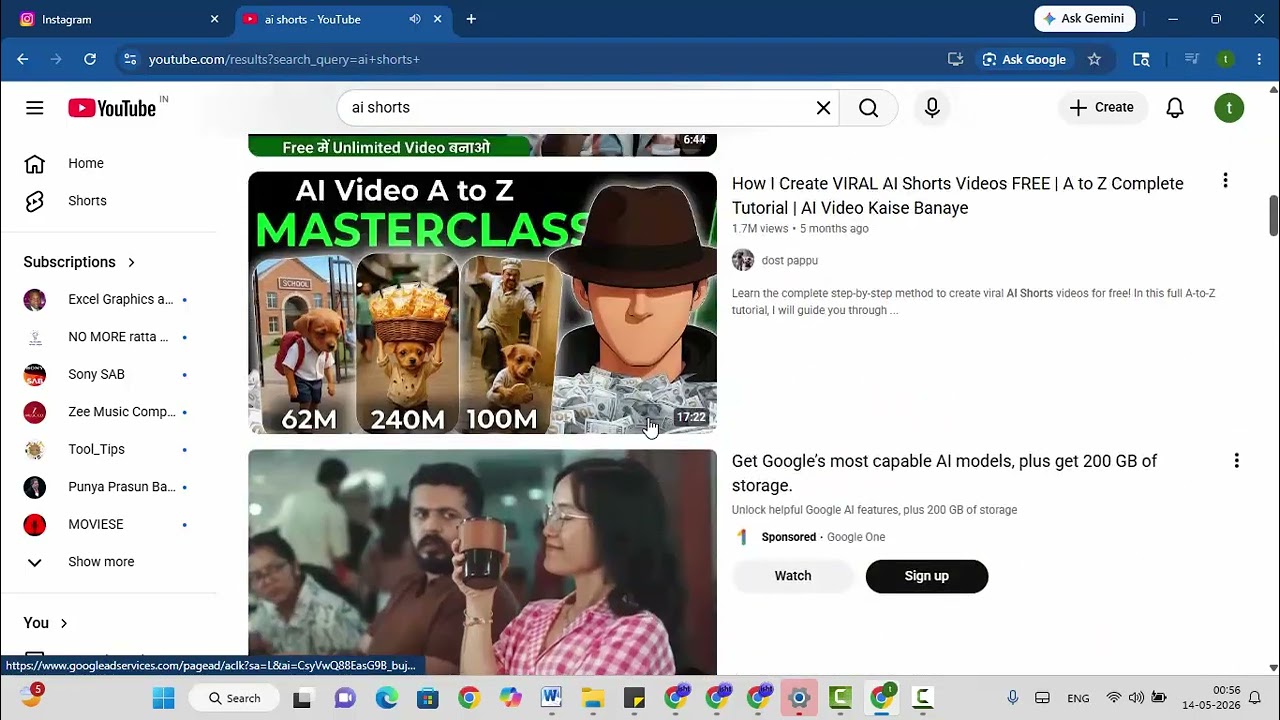Open the Chrome profile avatar

(1226, 59)
